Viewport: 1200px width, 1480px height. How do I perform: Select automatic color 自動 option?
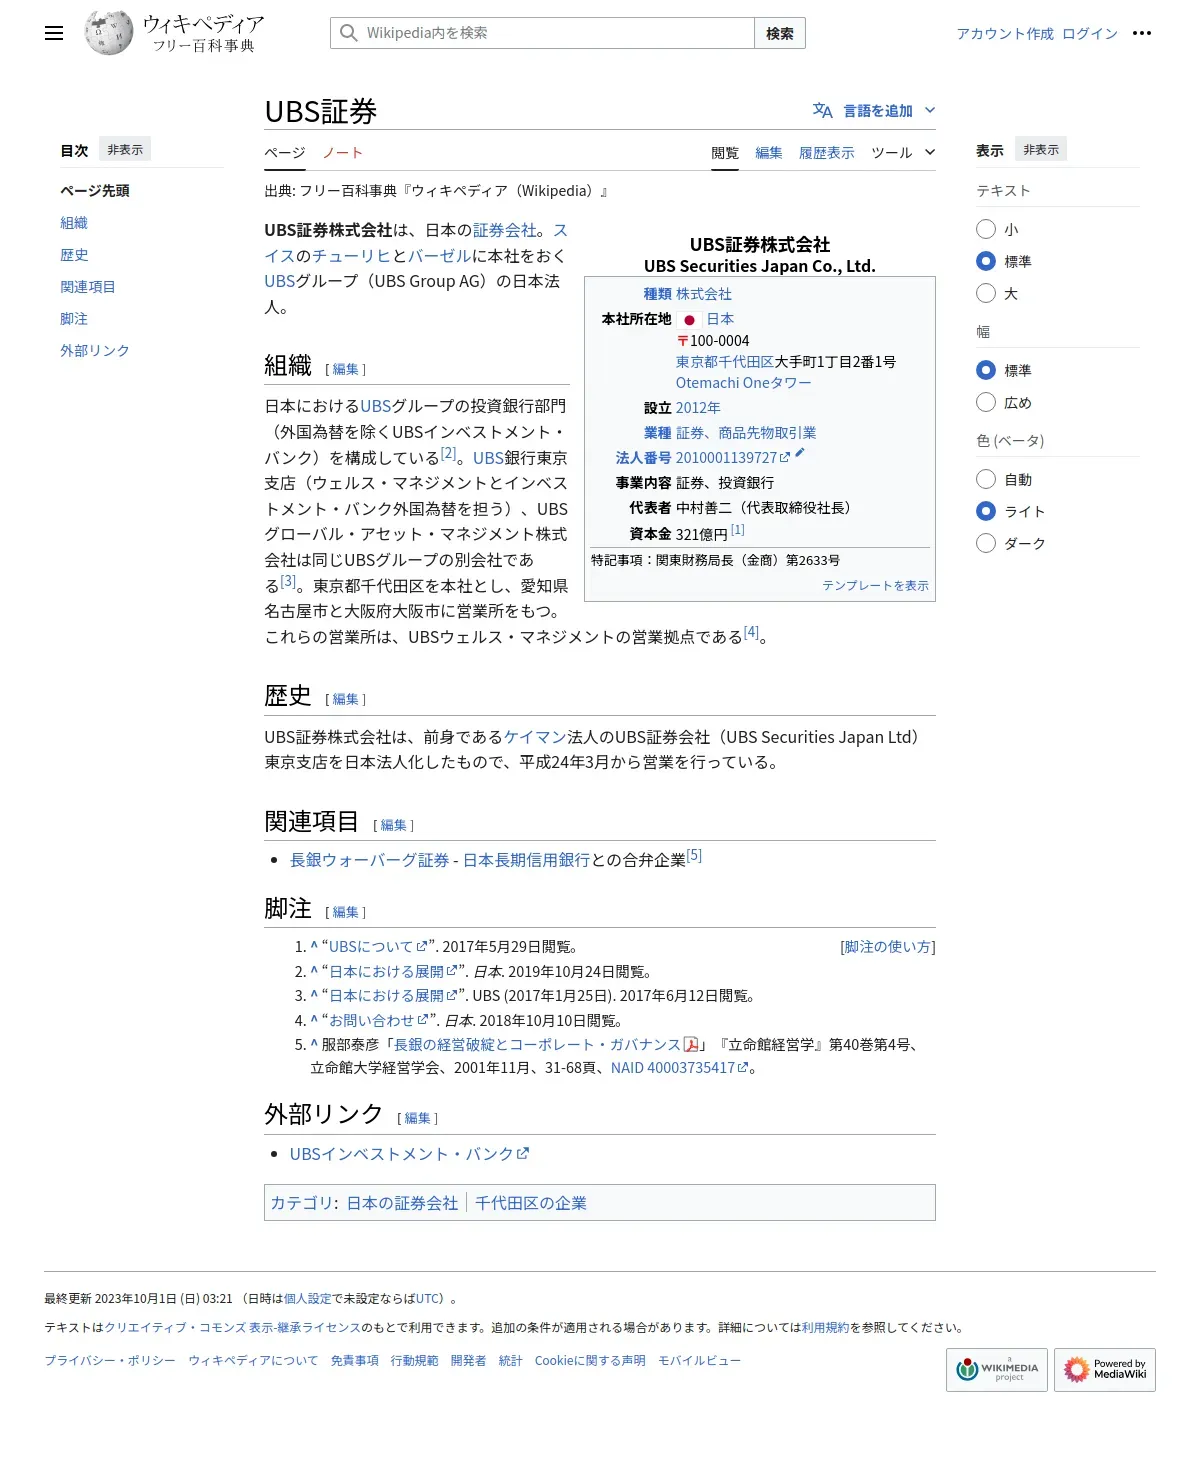tap(986, 479)
